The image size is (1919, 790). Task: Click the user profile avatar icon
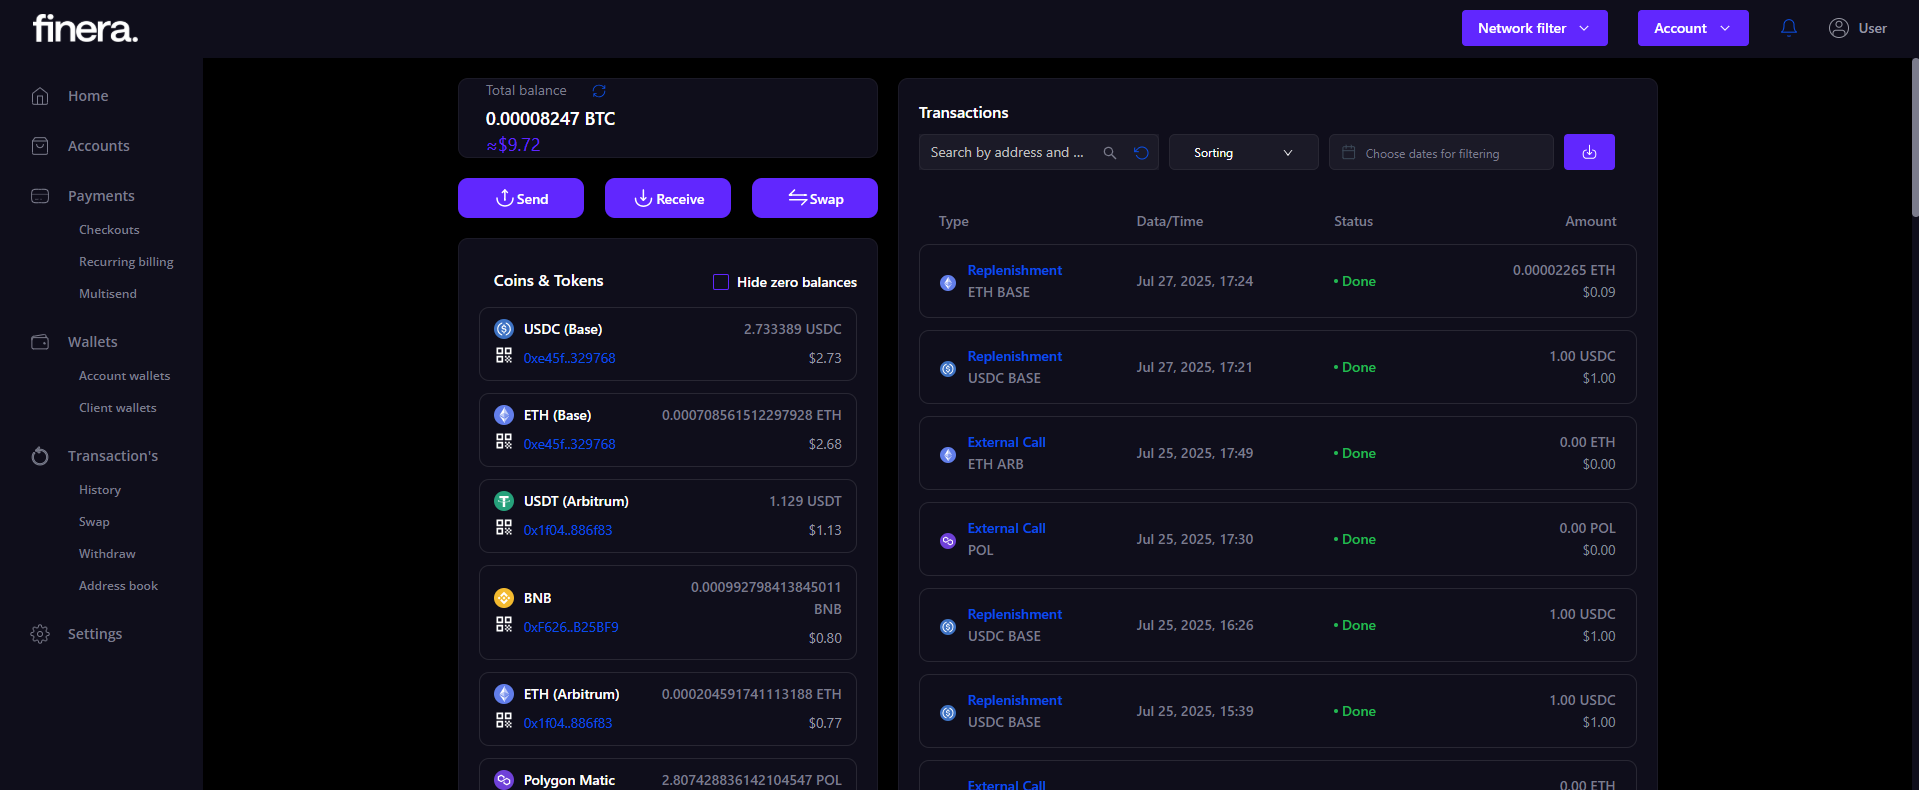[x=1838, y=28]
